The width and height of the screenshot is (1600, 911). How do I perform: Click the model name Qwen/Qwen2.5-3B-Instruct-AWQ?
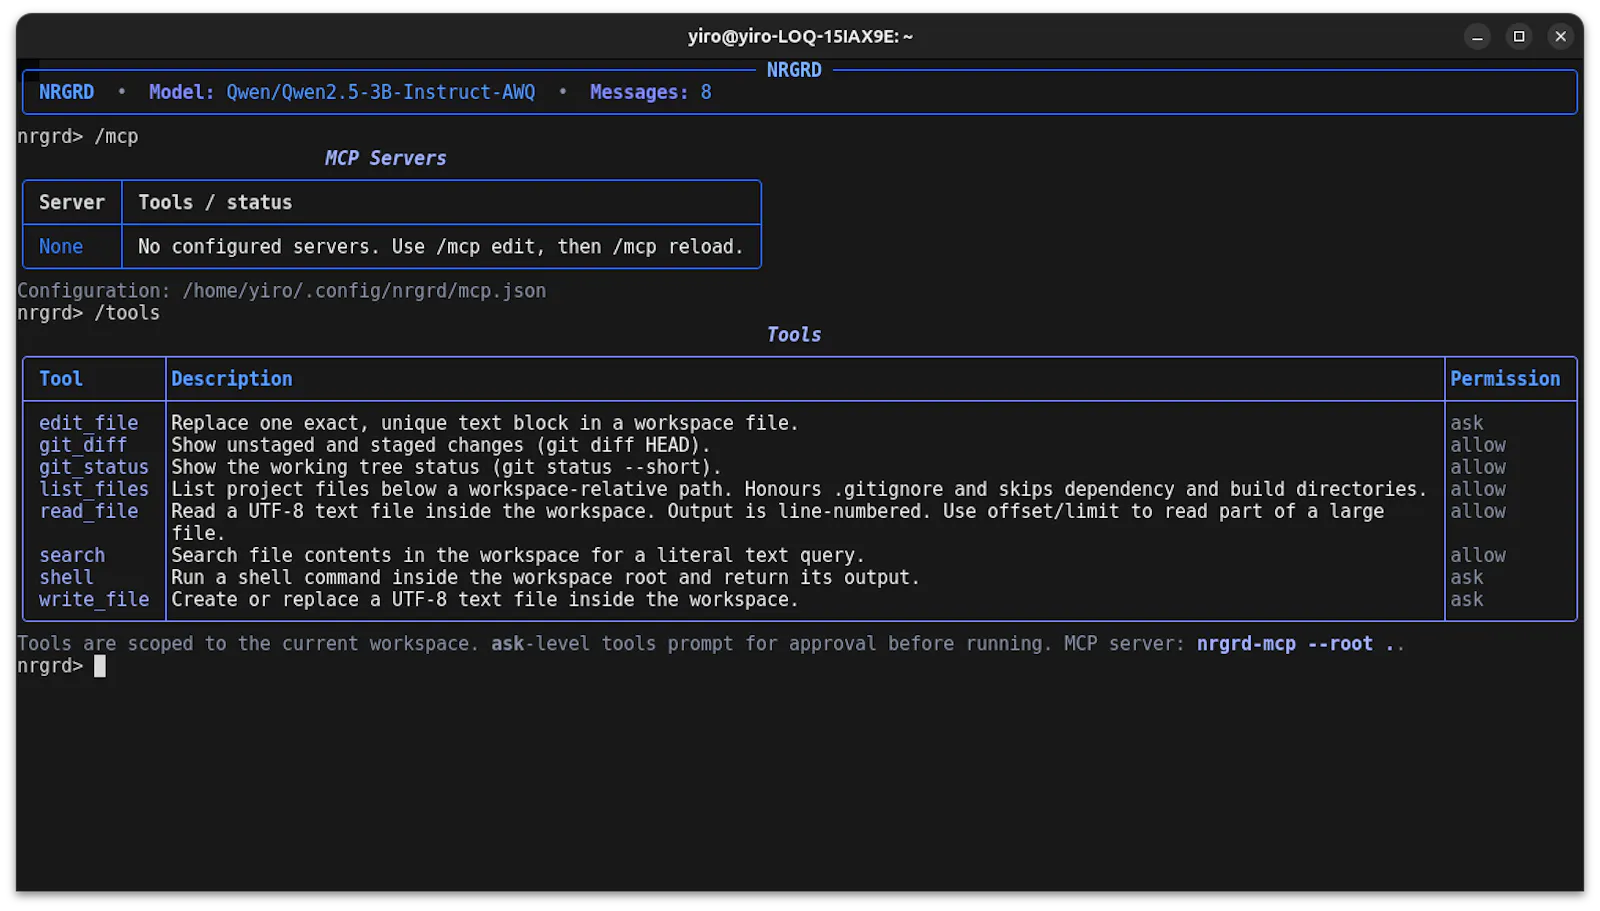[x=381, y=92]
